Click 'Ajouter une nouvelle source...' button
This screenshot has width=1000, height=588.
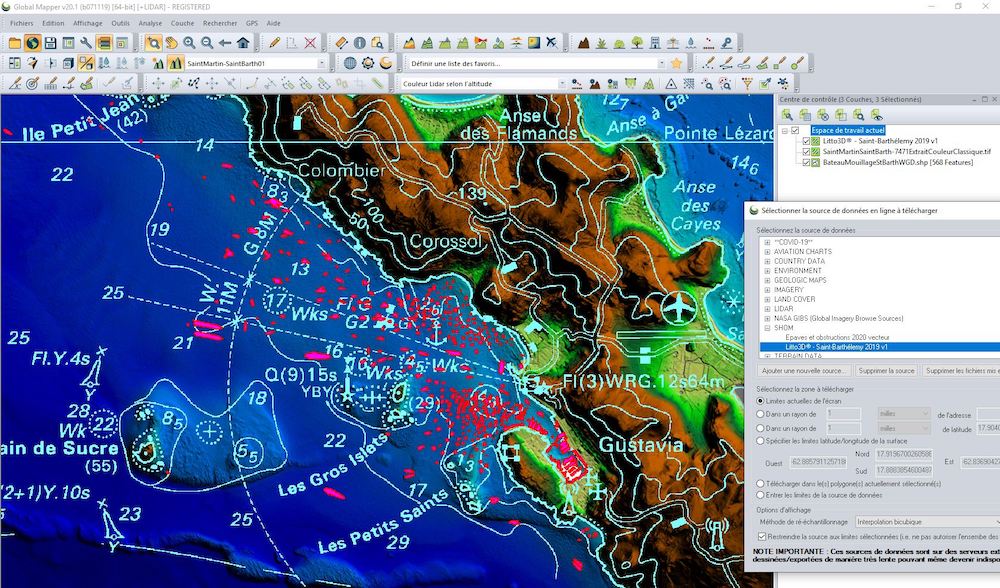pyautogui.click(x=803, y=371)
